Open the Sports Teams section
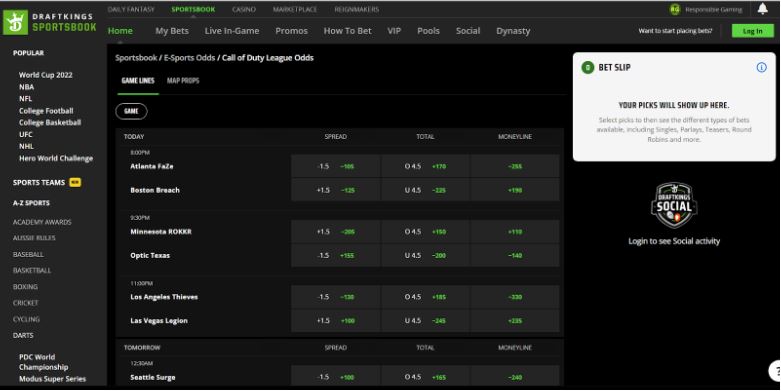Screen dimensions: 781x391 39,182
